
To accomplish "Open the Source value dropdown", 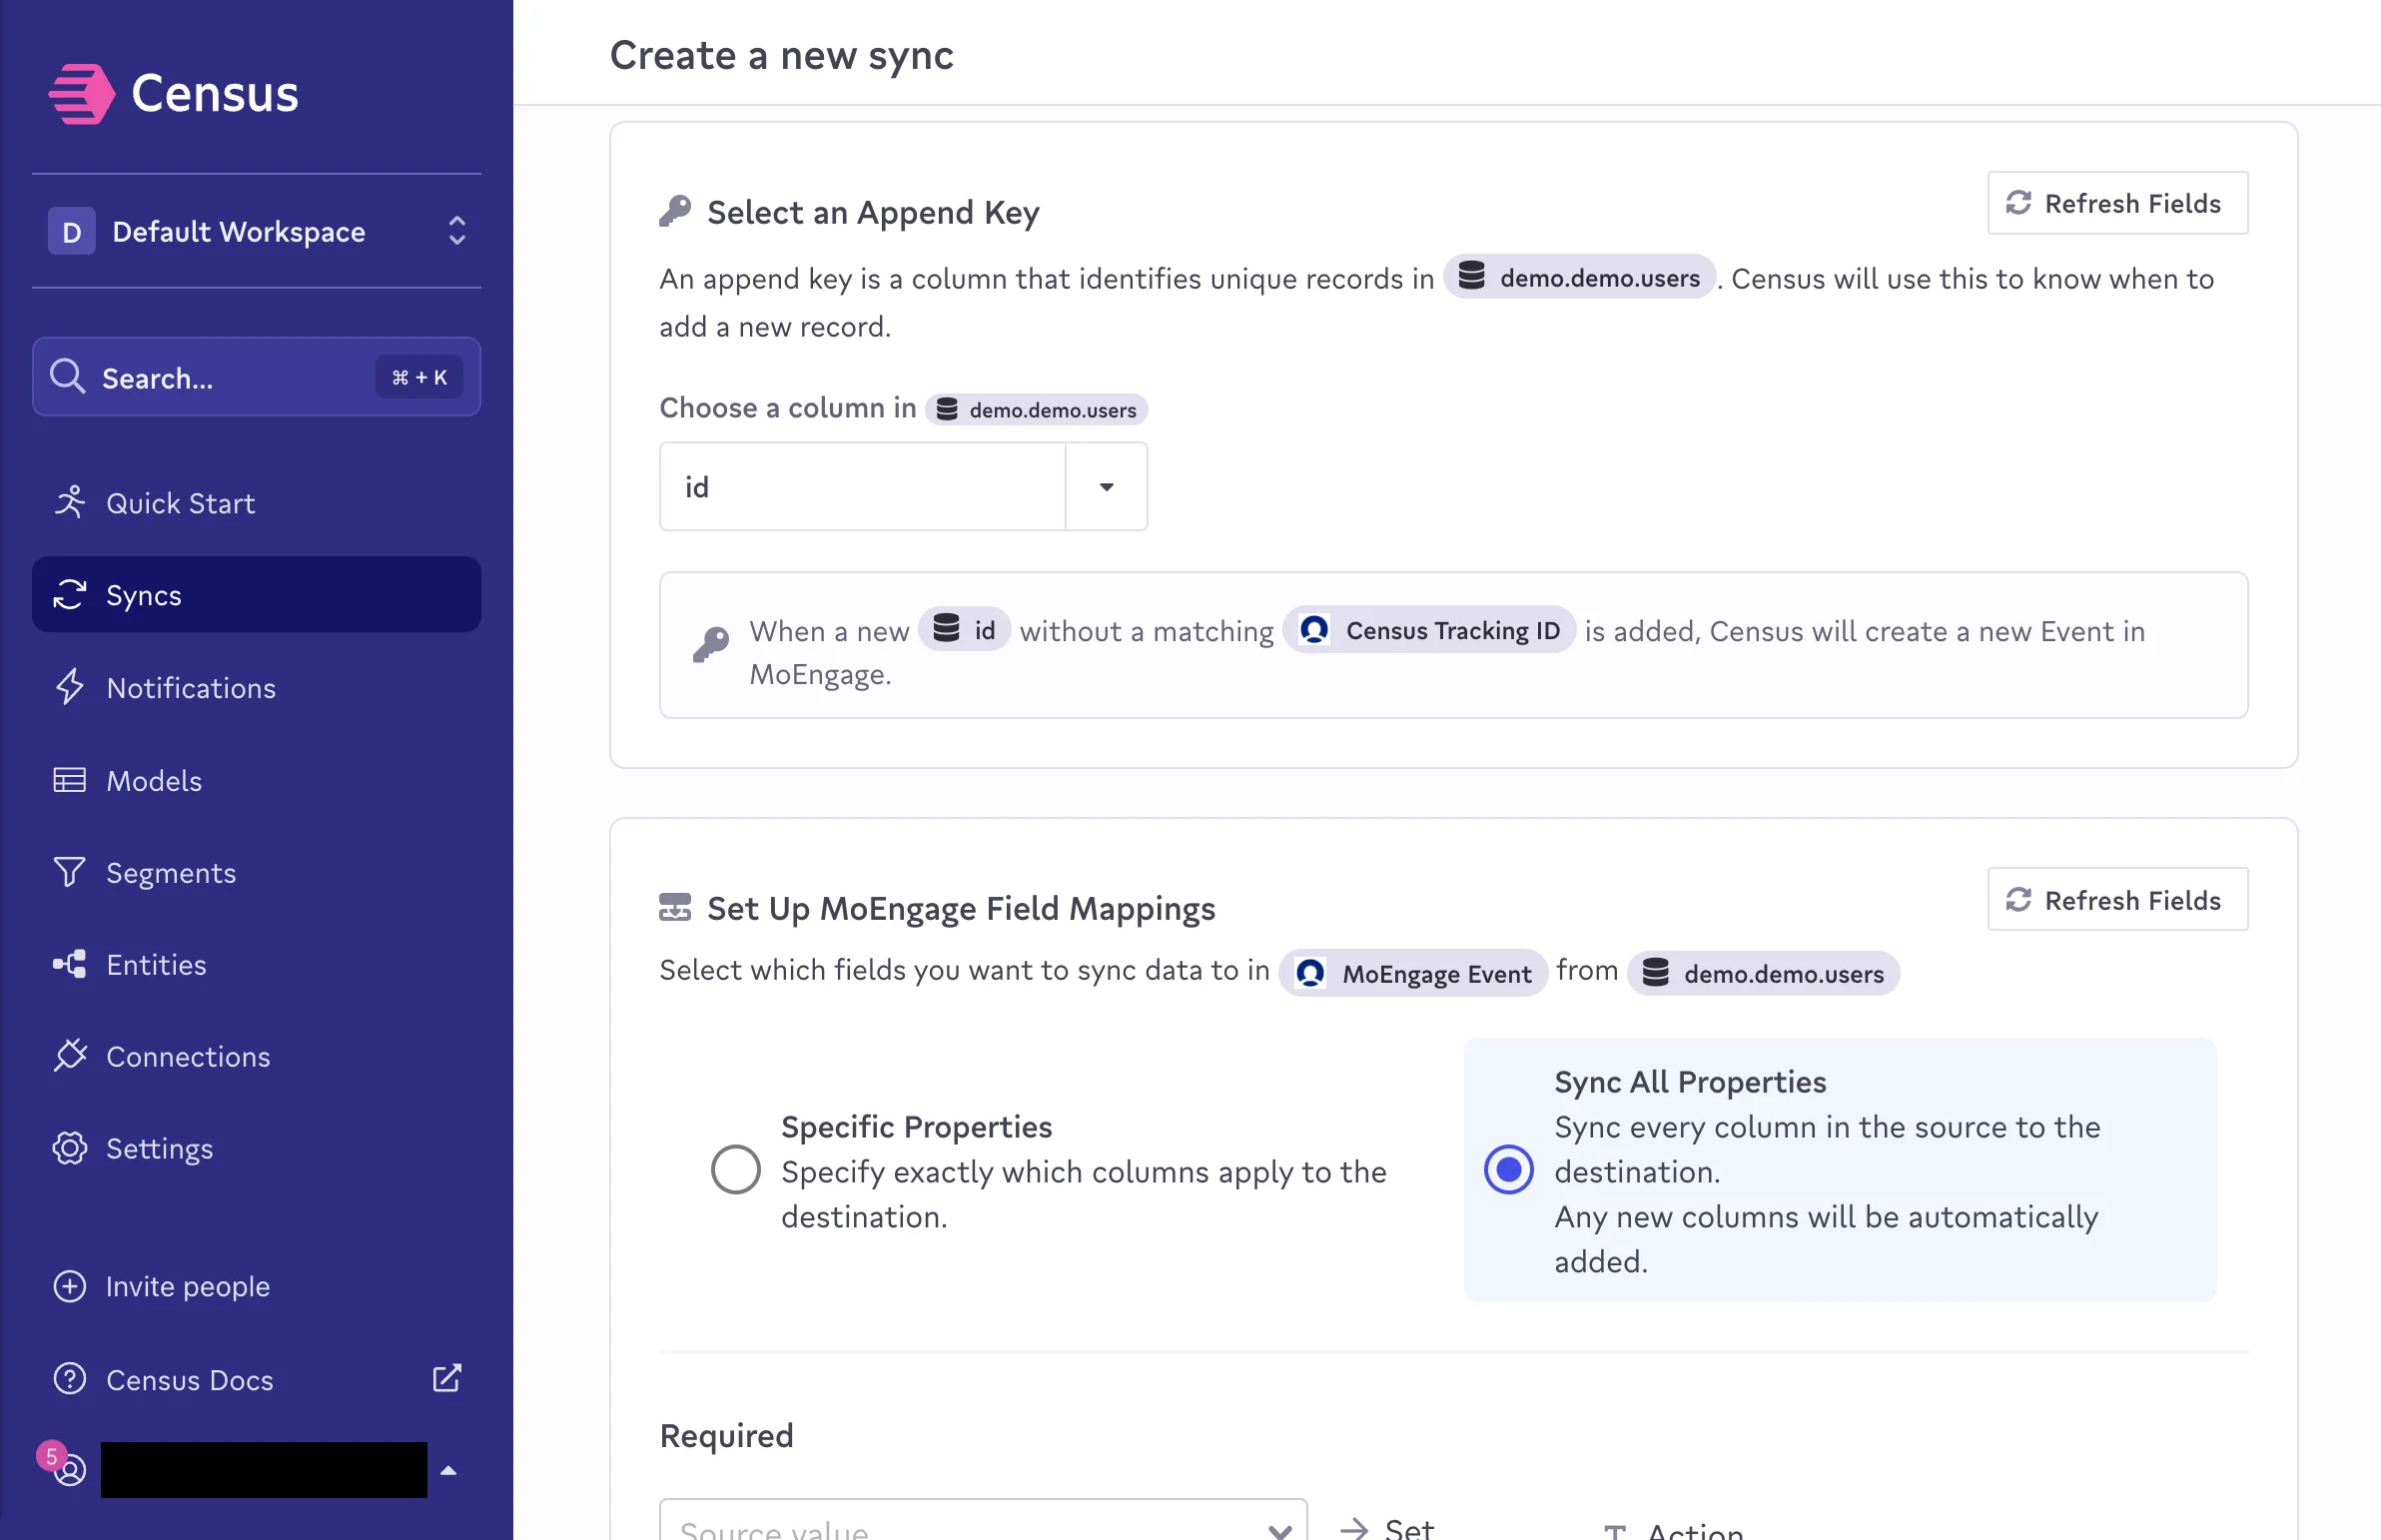I will (983, 1520).
